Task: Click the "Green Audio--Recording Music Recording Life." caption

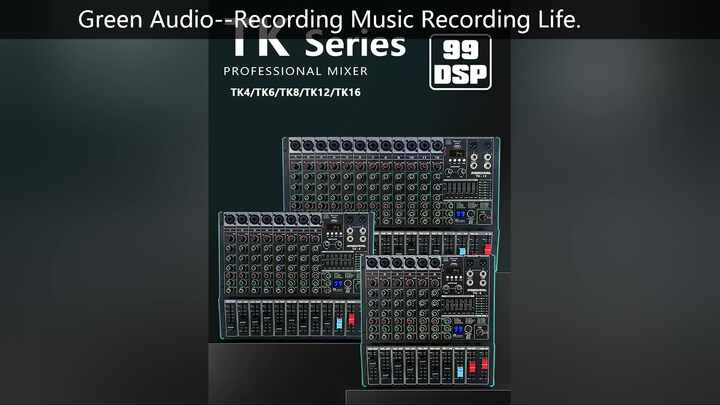Action: [329, 20]
